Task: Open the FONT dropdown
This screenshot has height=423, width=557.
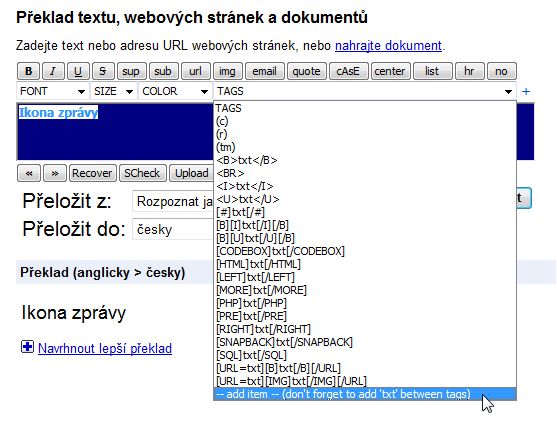Action: [53, 92]
